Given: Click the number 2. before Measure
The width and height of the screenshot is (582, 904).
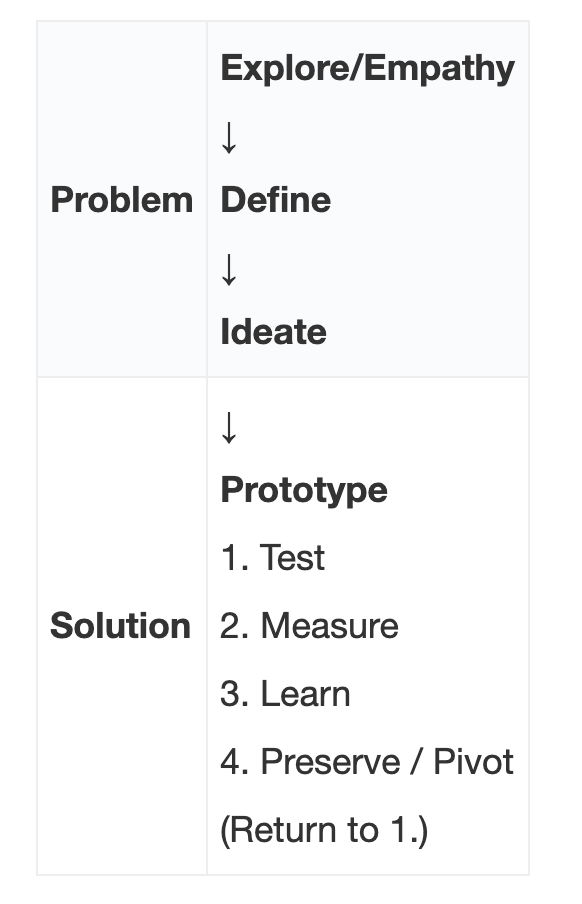Looking at the screenshot, I should (235, 626).
